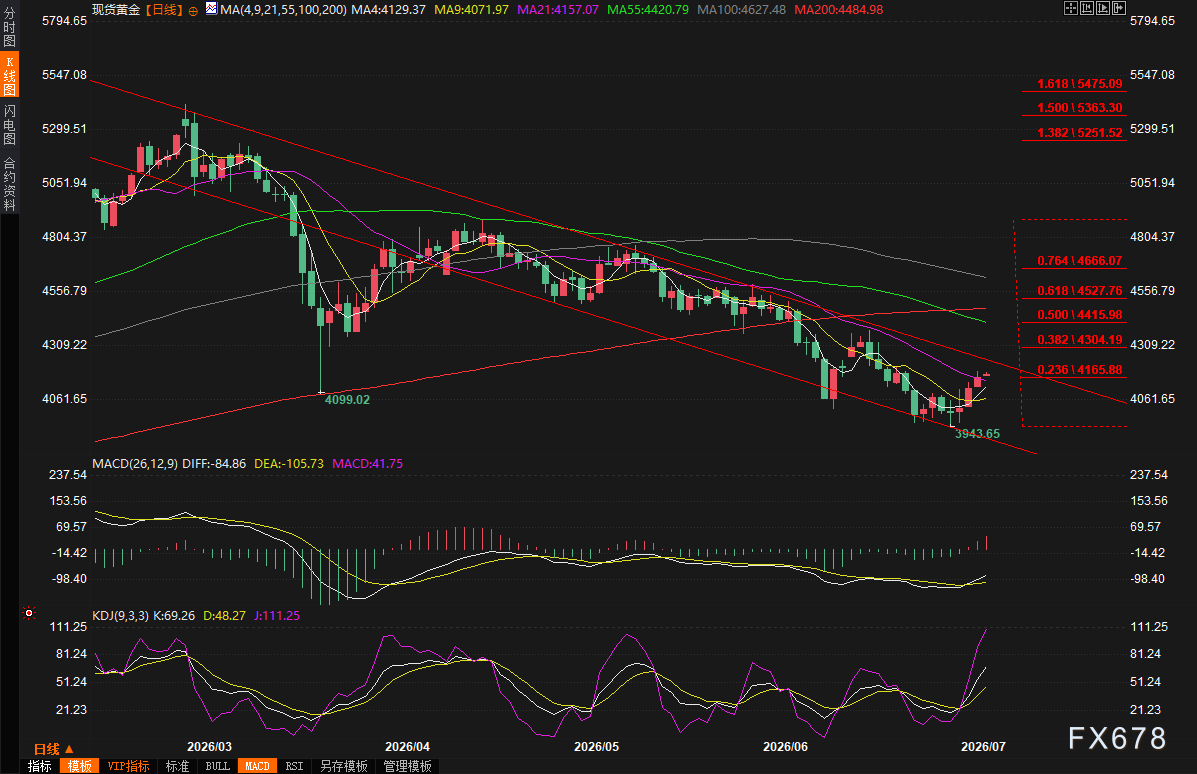This screenshot has height=774, width=1197.
Task: Apply the RSI template
Action: (x=294, y=766)
